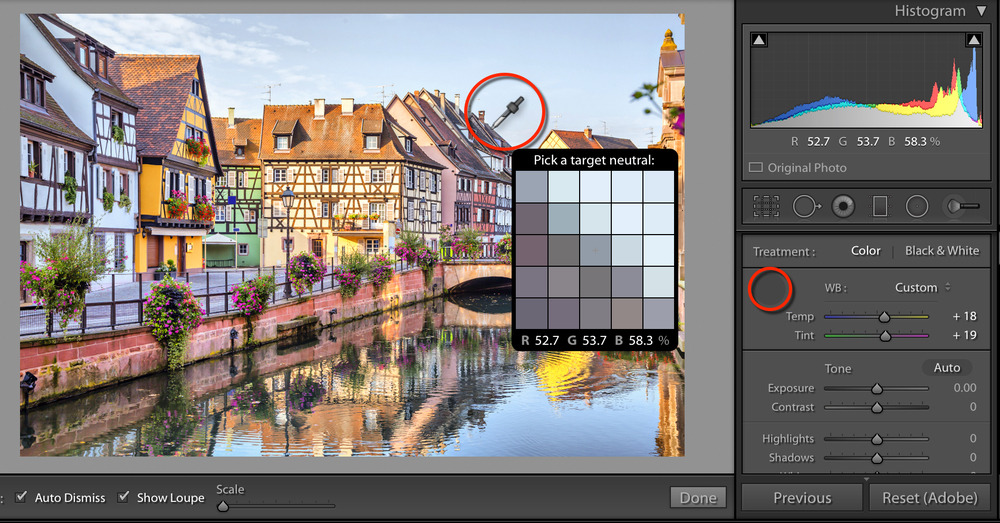Toggle highlight clipping indicator in histogram

tap(973, 40)
